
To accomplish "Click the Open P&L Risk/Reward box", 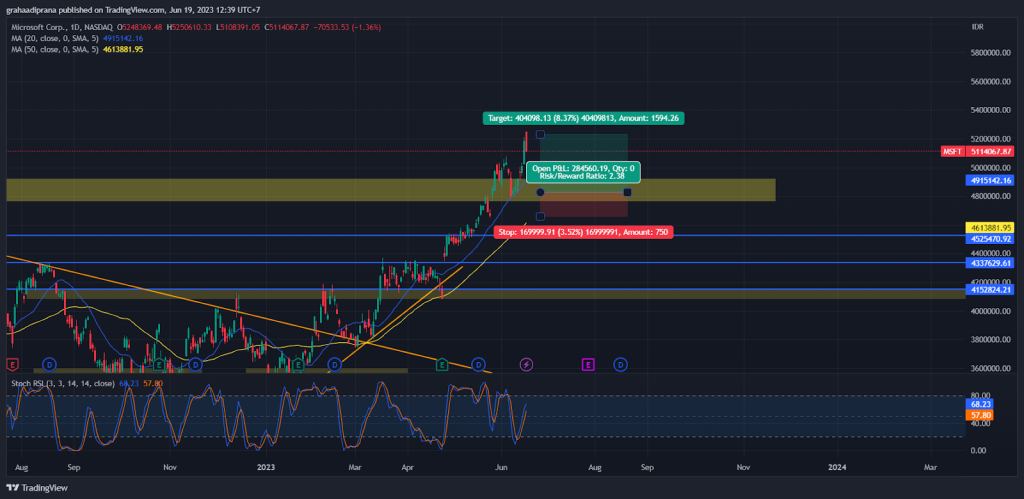I will tap(583, 172).
